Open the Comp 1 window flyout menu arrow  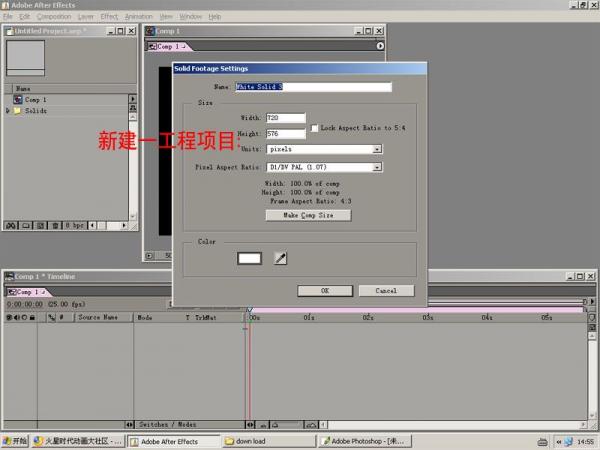tap(380, 46)
